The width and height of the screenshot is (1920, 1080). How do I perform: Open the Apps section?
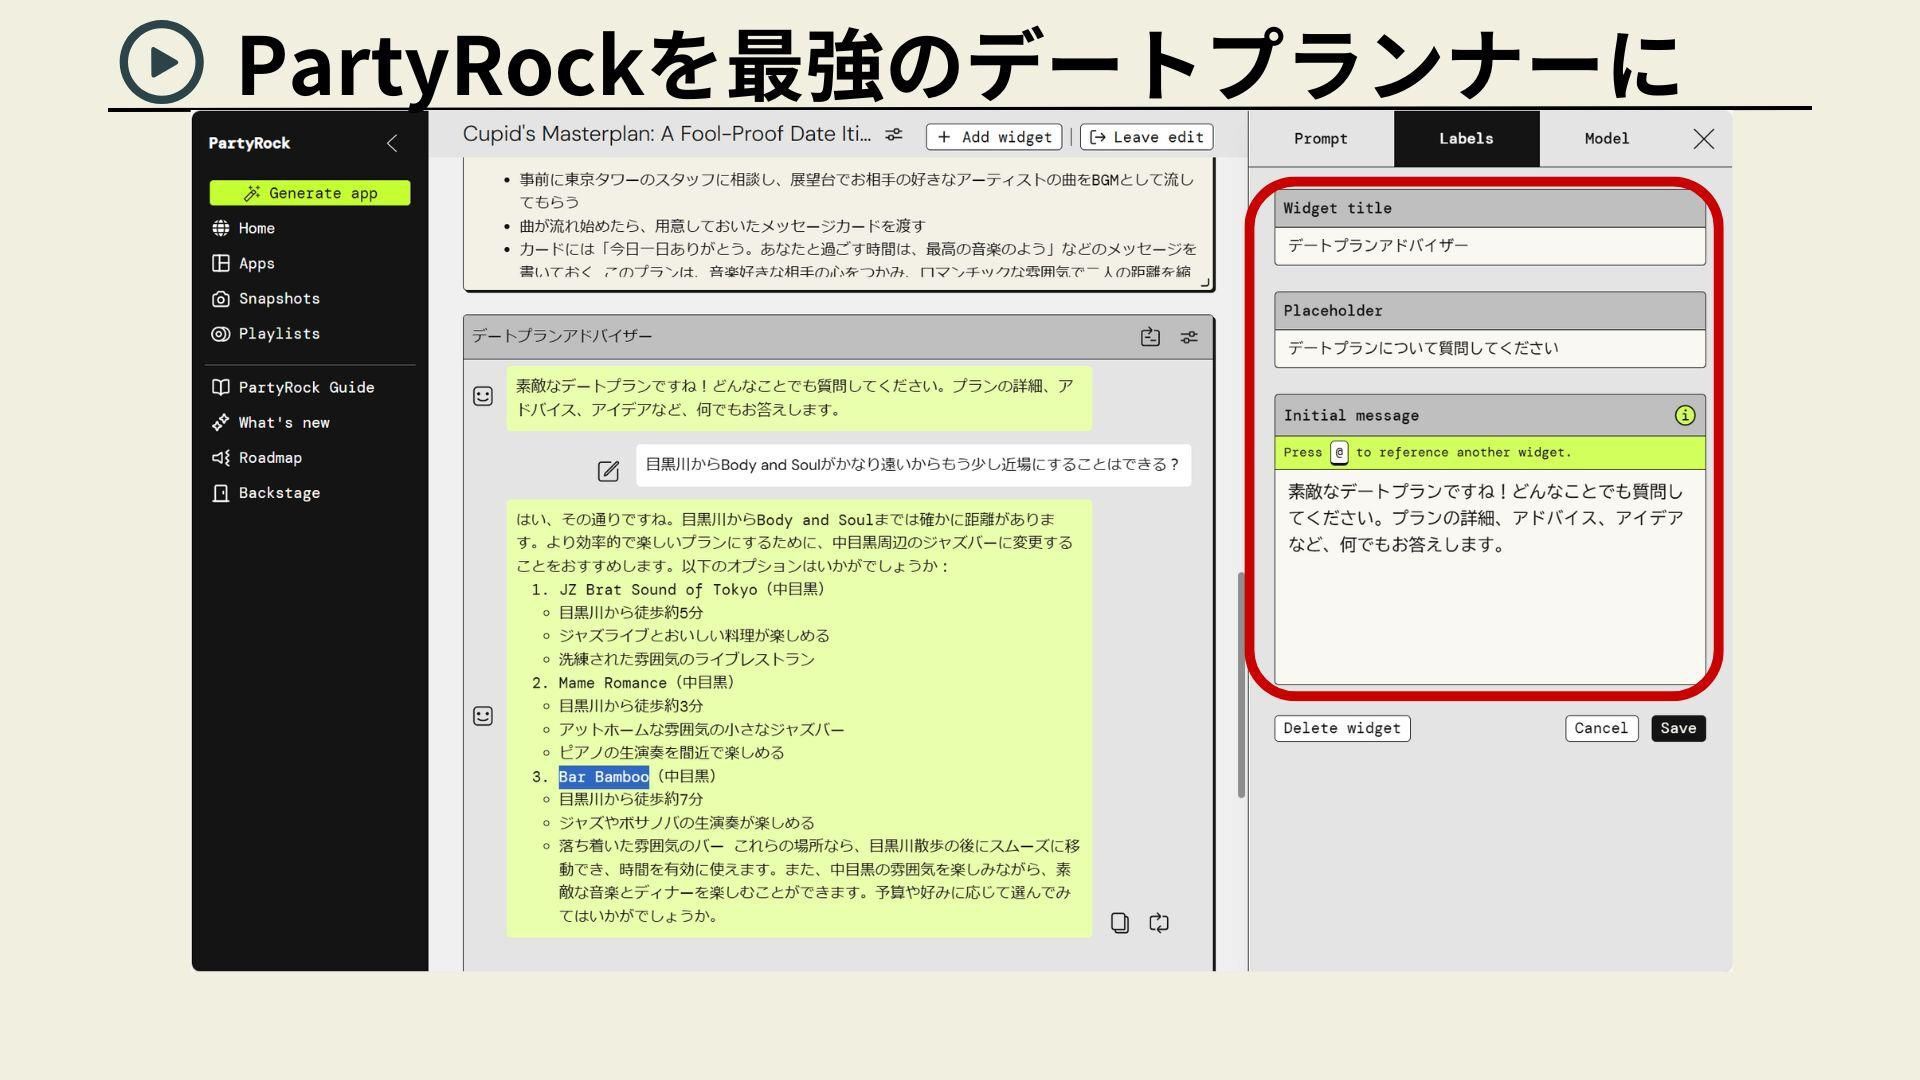pyautogui.click(x=256, y=263)
